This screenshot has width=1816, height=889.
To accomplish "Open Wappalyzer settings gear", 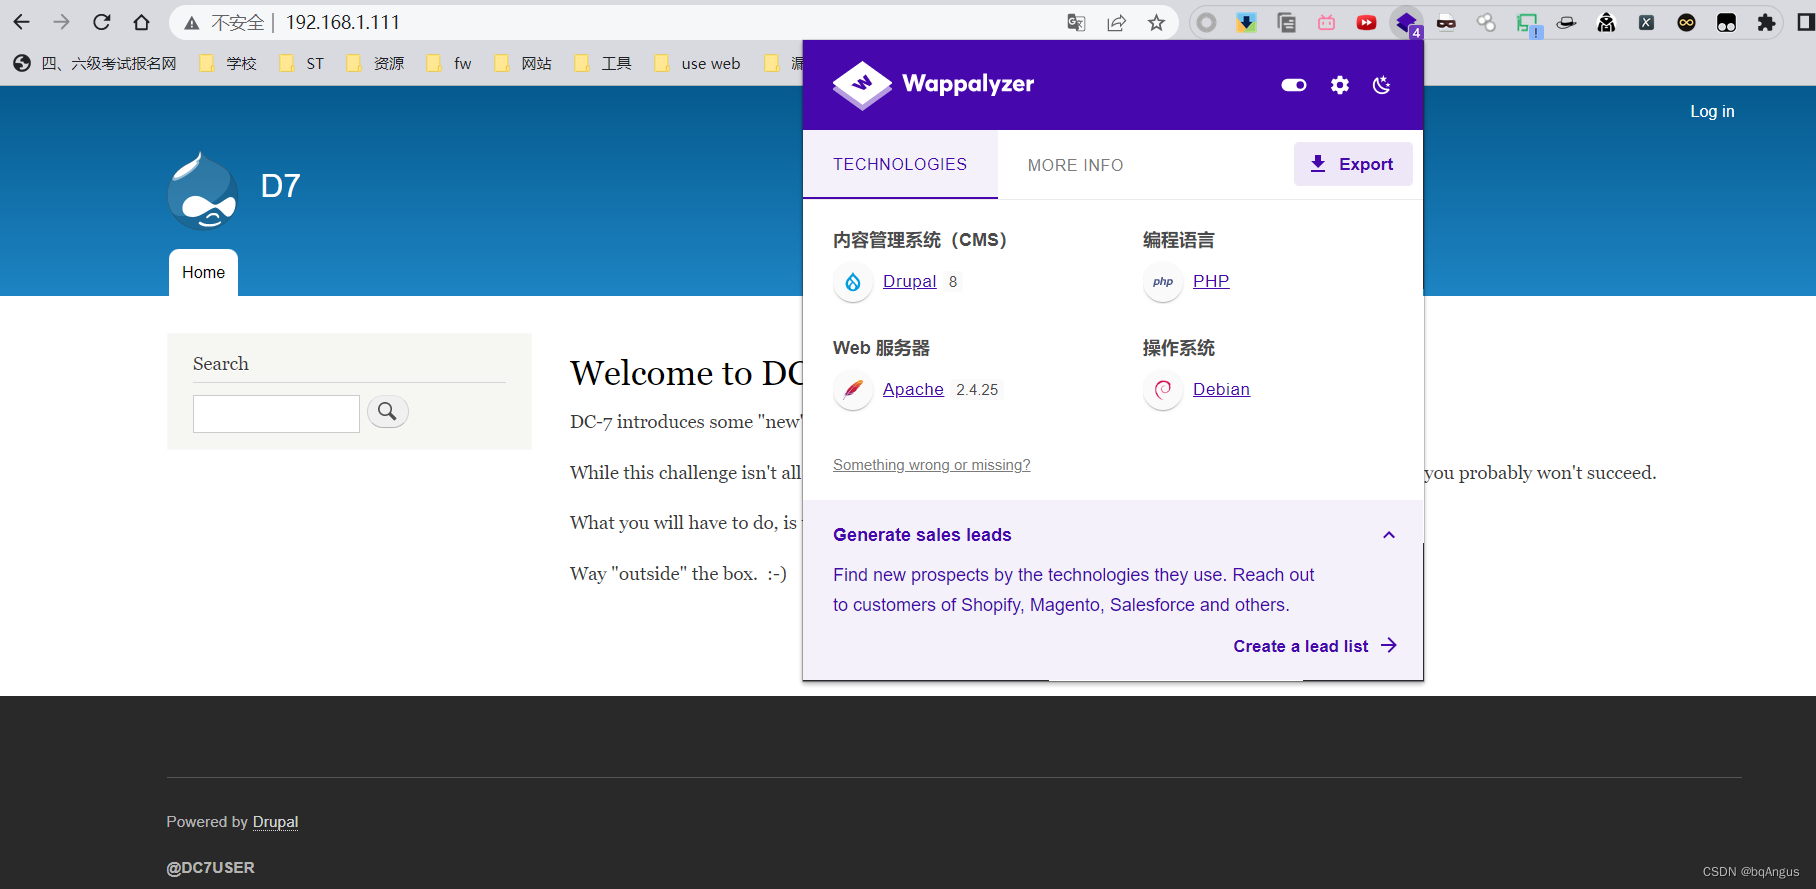I will pyautogui.click(x=1340, y=85).
